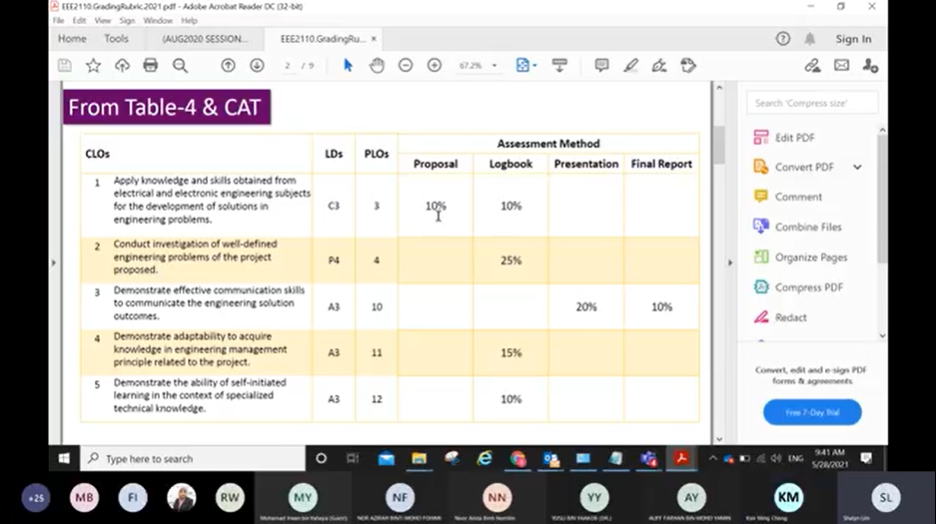Zoom in with the plus circle icon
The image size is (936, 524).
435,65
